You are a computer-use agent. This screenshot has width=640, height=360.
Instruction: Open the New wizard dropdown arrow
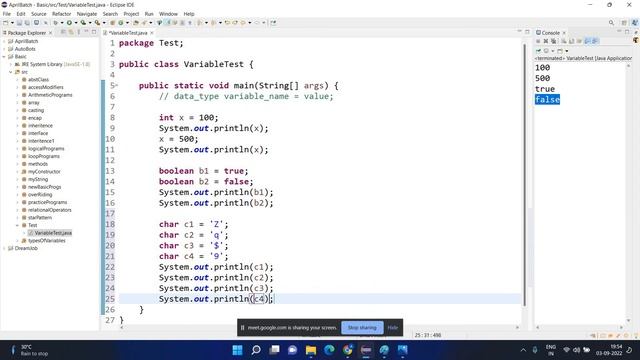(x=12, y=23)
